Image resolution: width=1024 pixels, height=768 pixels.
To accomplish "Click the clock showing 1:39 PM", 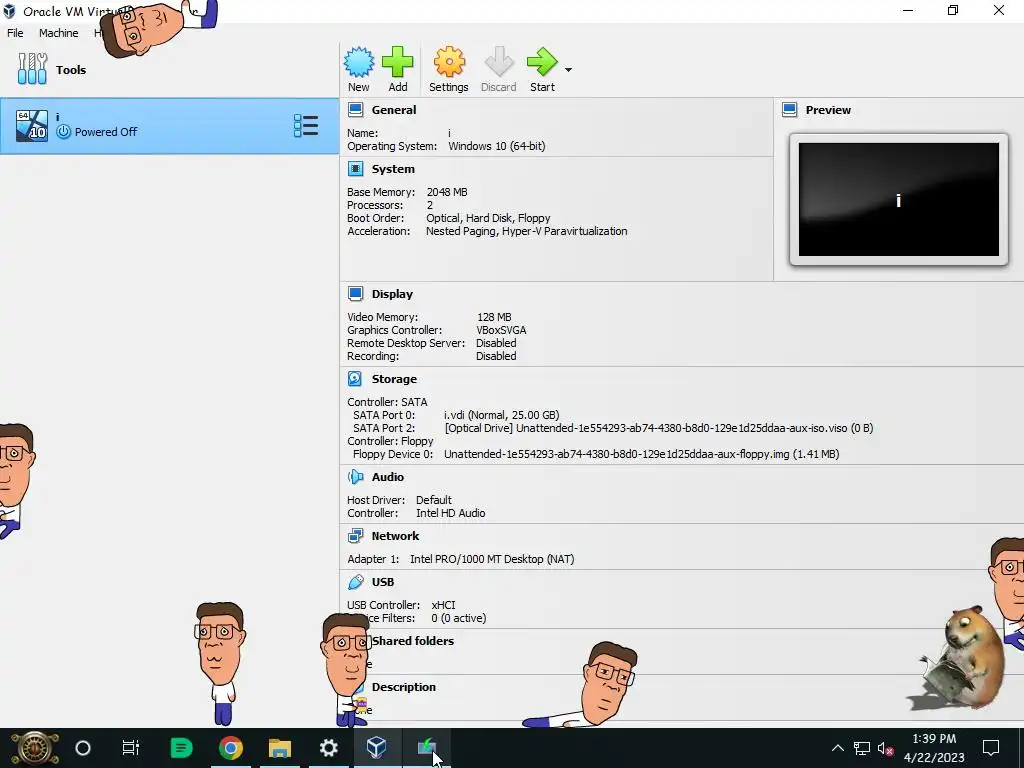I will pyautogui.click(x=934, y=739).
